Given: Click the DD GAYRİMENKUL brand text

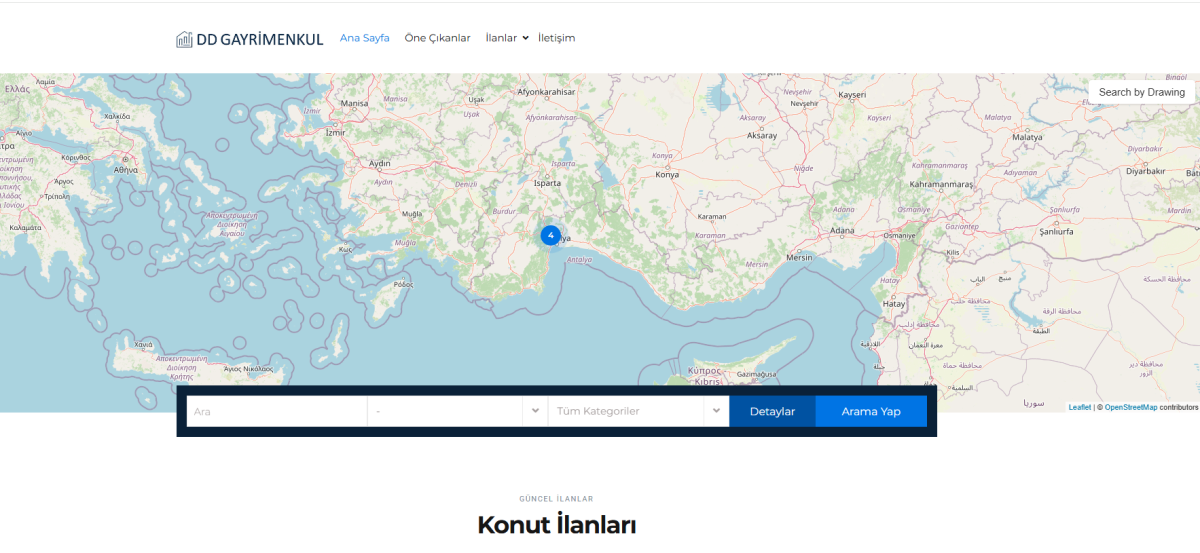Looking at the screenshot, I should point(260,39).
